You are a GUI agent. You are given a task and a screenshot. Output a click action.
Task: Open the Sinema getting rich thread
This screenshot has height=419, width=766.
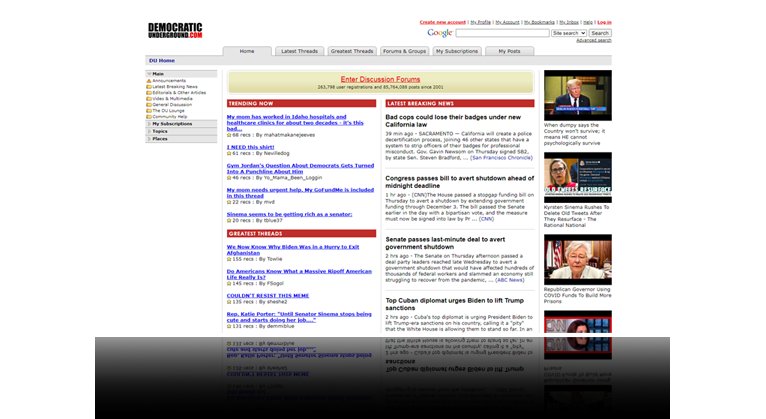pyautogui.click(x=289, y=214)
